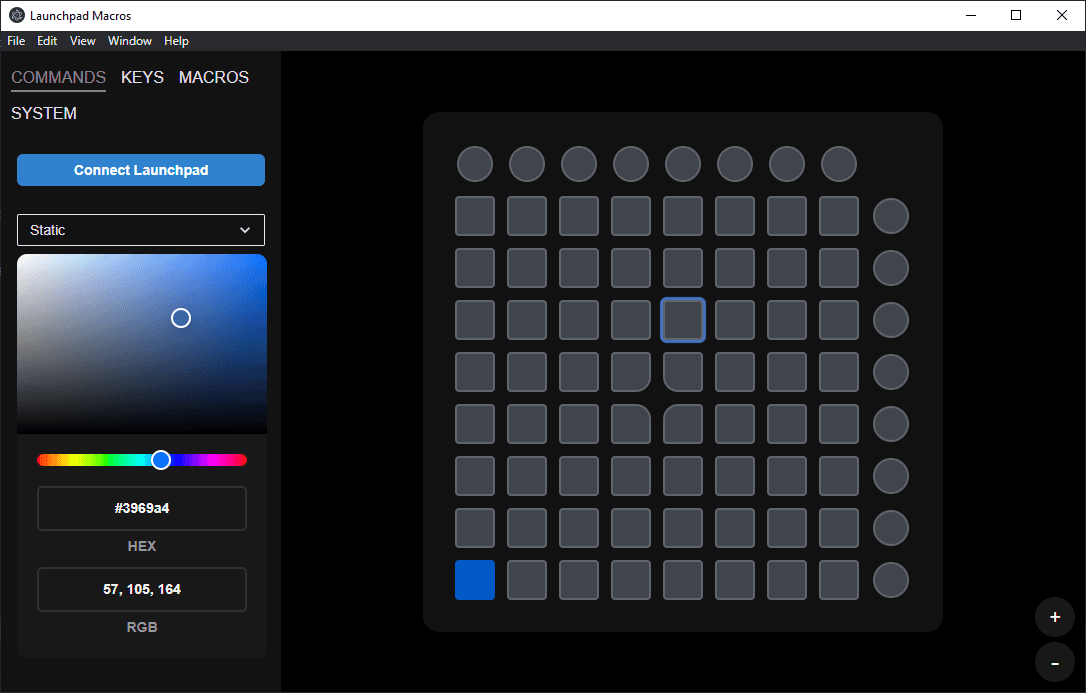Click the RGB field showing 57, 105, 164
This screenshot has height=693, width=1086.
tap(141, 589)
